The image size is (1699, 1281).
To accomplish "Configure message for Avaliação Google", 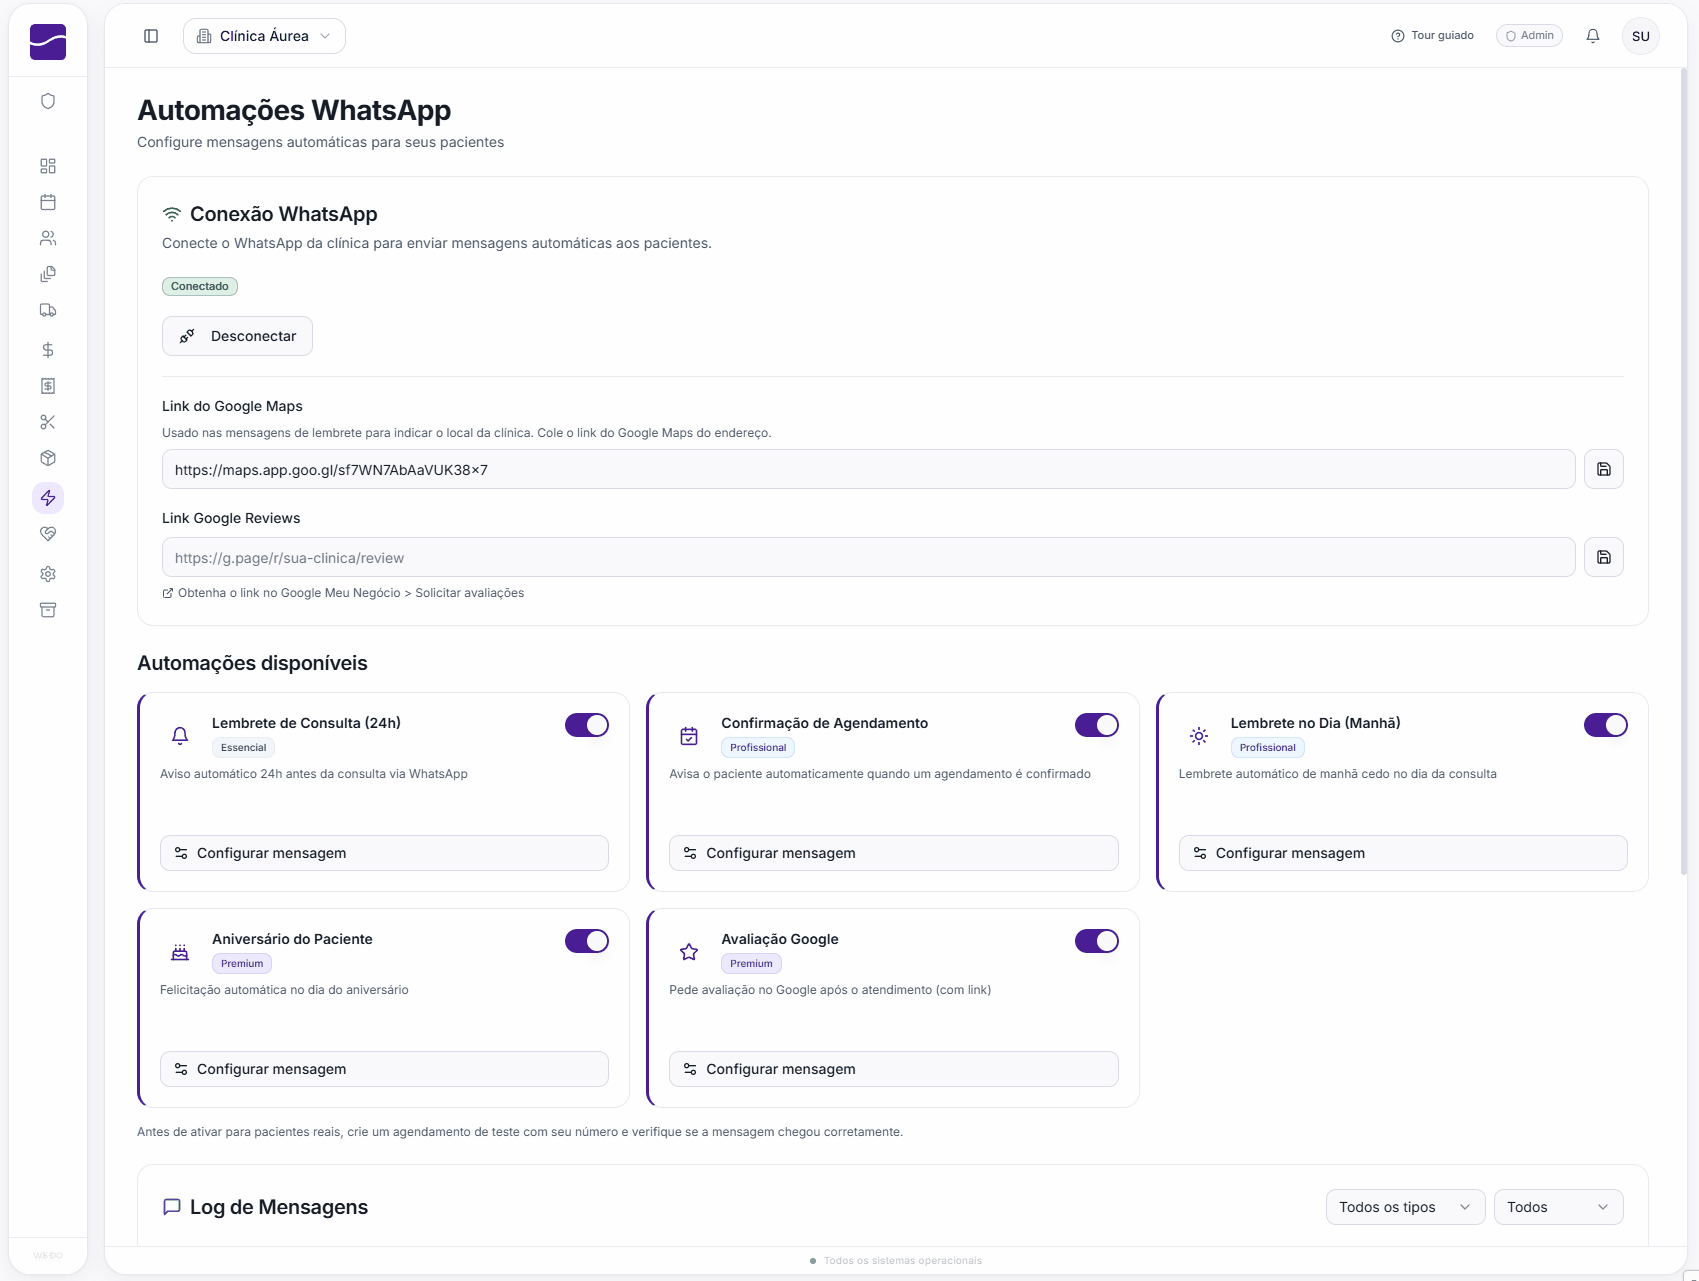I will click(x=894, y=1069).
